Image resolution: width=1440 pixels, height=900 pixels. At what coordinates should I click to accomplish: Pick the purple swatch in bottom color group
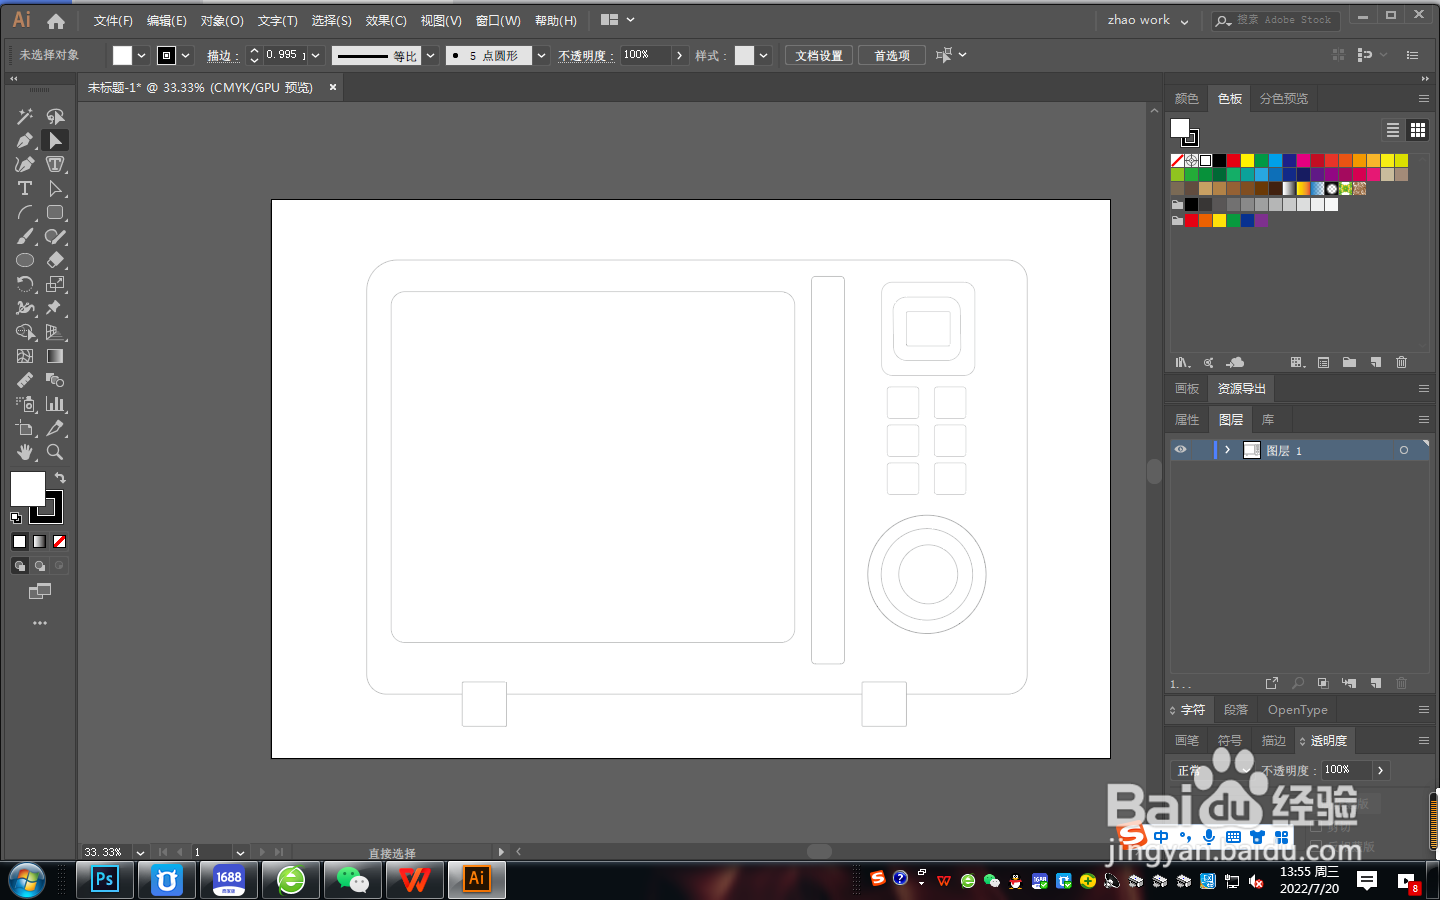pos(1262,220)
